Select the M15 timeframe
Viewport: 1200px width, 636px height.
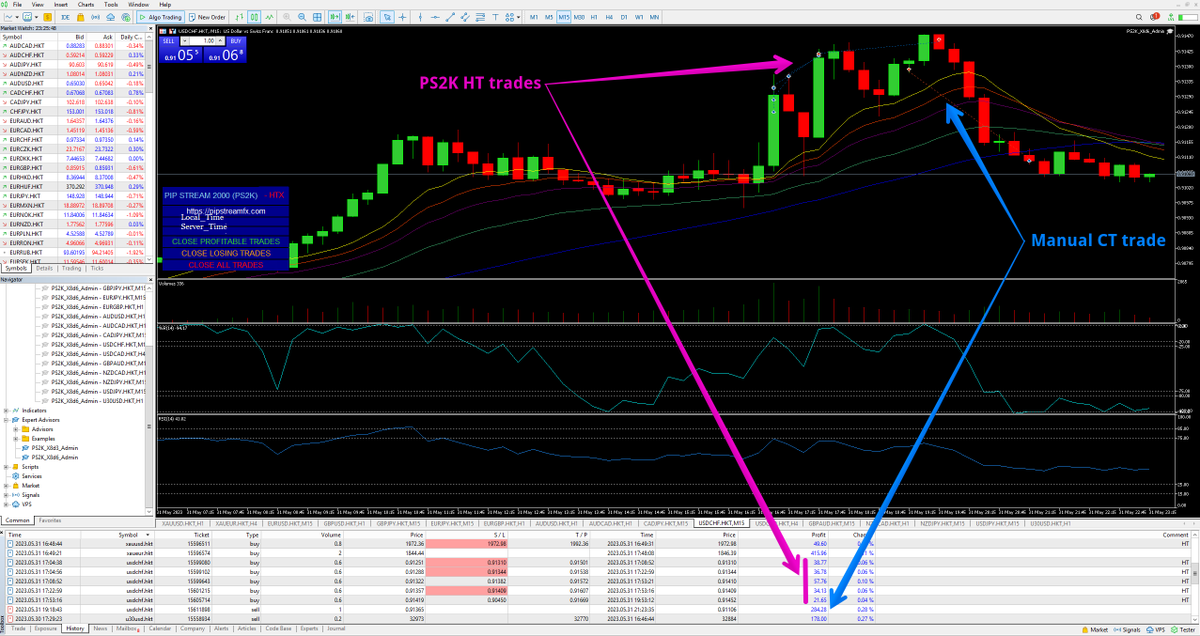[564, 17]
